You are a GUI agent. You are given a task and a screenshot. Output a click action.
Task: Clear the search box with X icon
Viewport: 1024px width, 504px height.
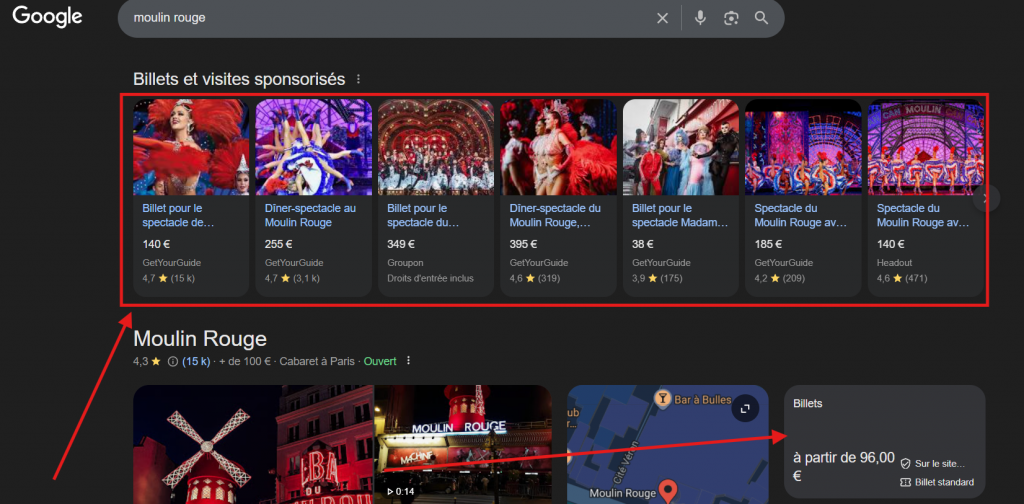(662, 18)
